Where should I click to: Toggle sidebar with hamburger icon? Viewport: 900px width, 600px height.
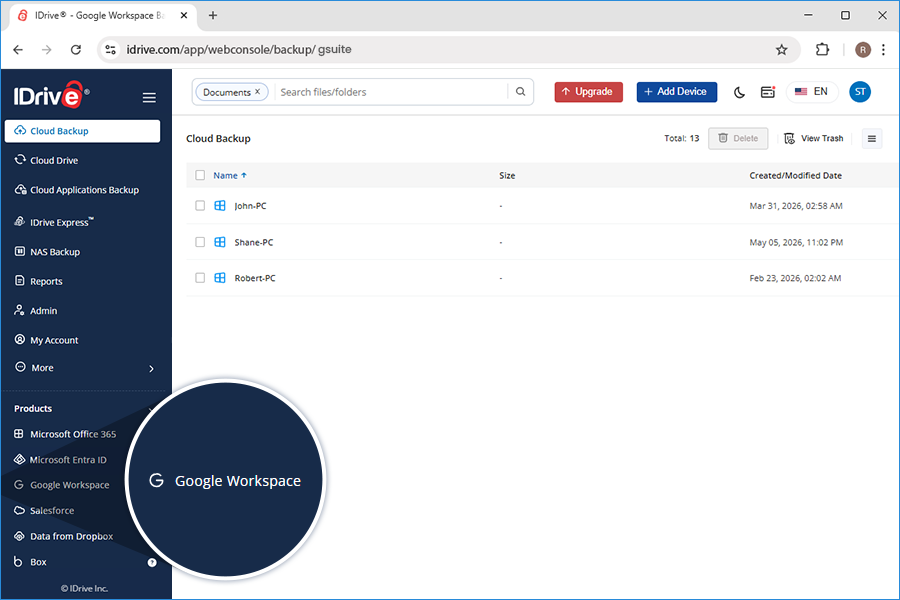[x=149, y=98]
